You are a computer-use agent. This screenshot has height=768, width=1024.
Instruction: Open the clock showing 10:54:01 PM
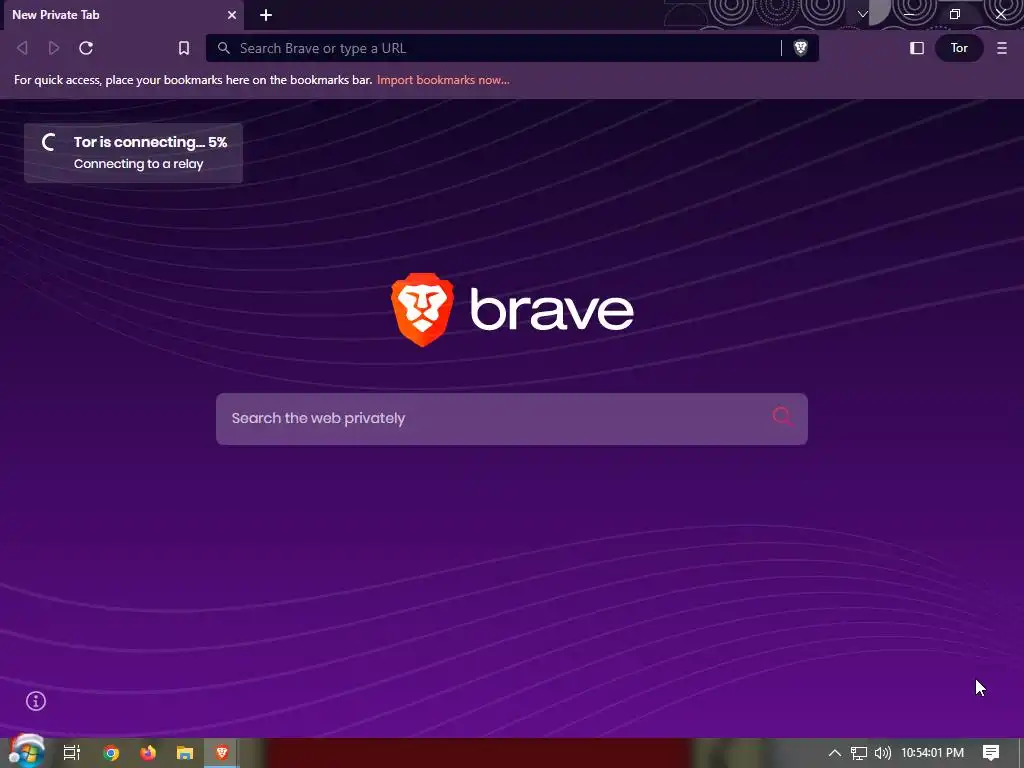[933, 753]
